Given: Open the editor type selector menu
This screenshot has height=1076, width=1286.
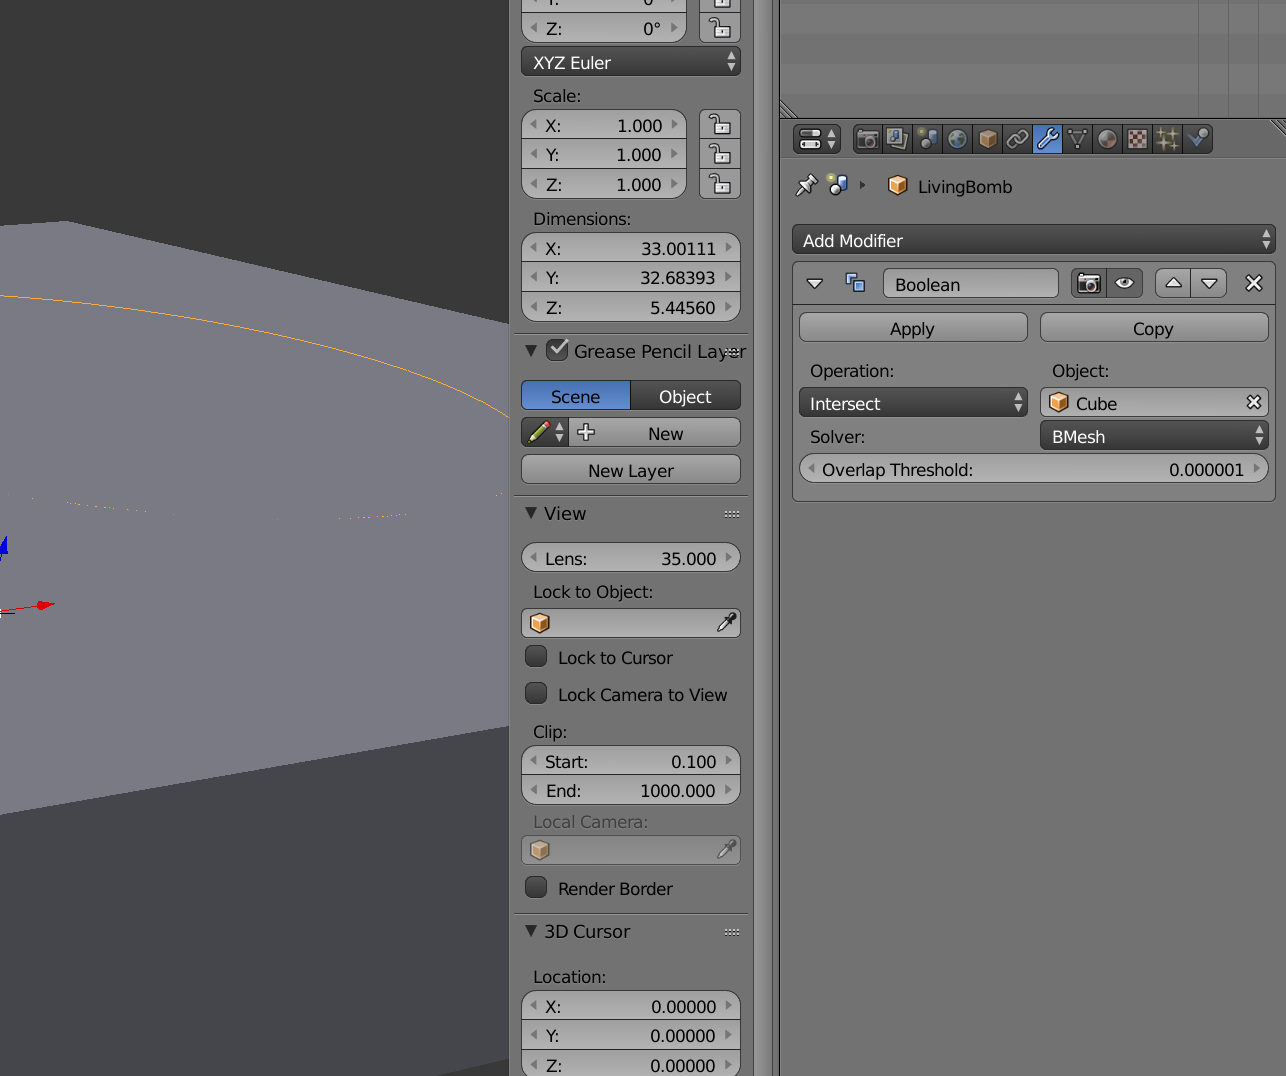Looking at the screenshot, I should [816, 139].
